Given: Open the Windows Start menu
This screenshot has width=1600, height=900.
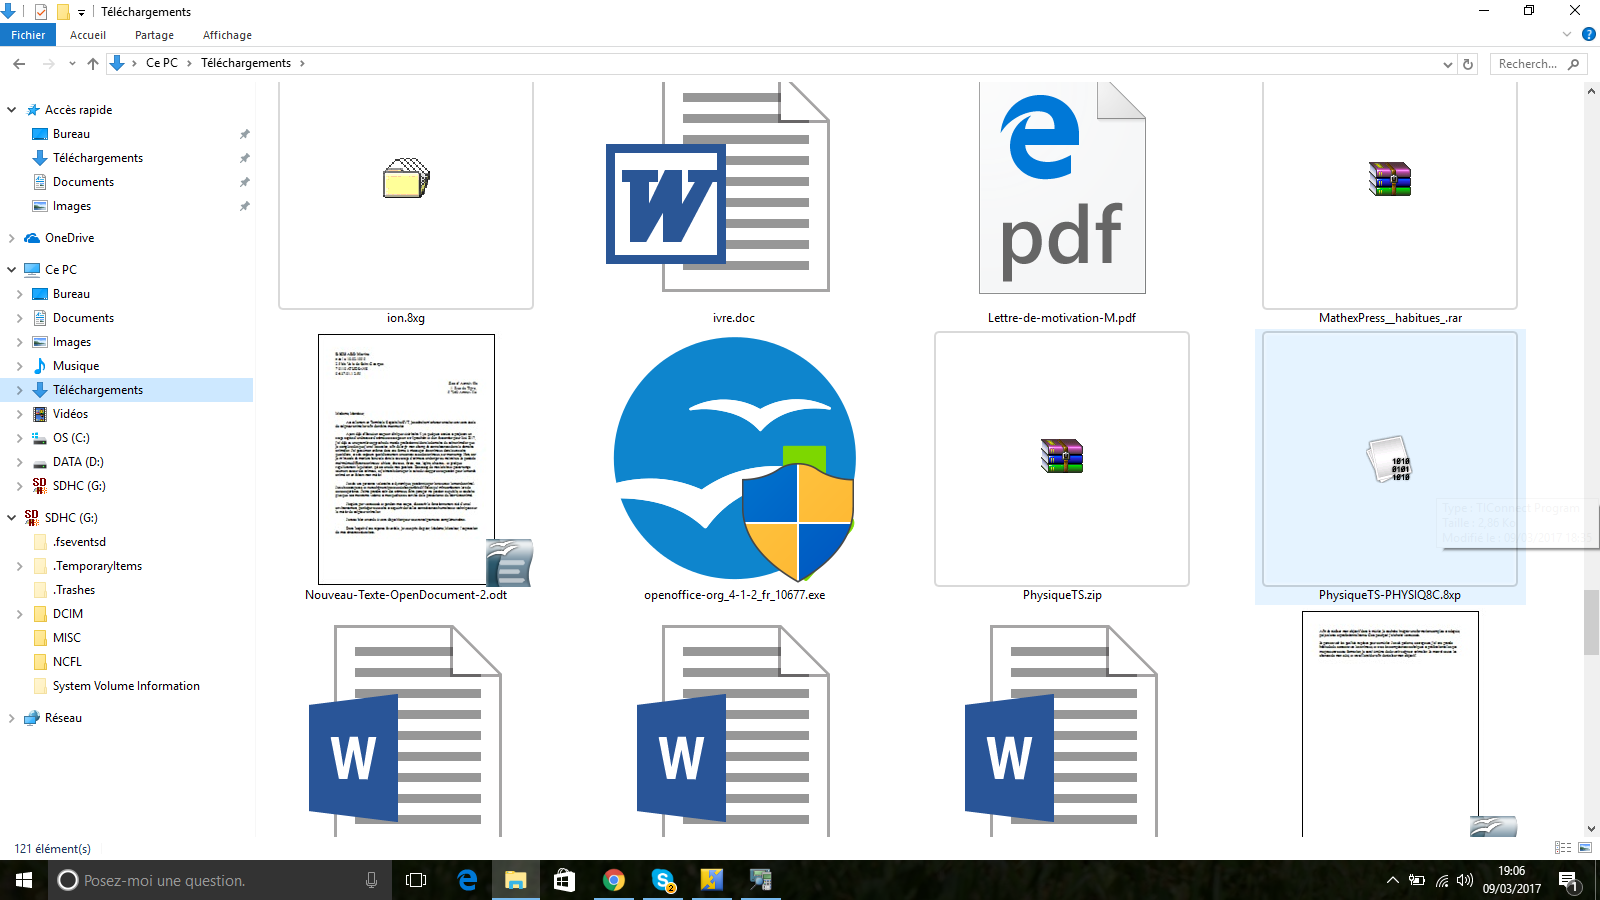Looking at the screenshot, I should point(24,880).
